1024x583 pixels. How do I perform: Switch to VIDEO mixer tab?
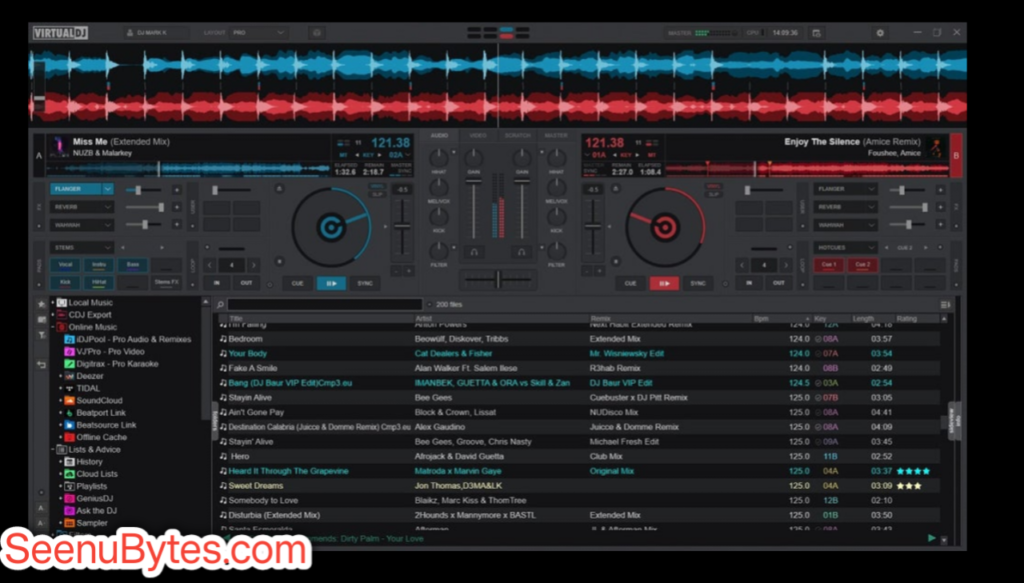click(478, 135)
